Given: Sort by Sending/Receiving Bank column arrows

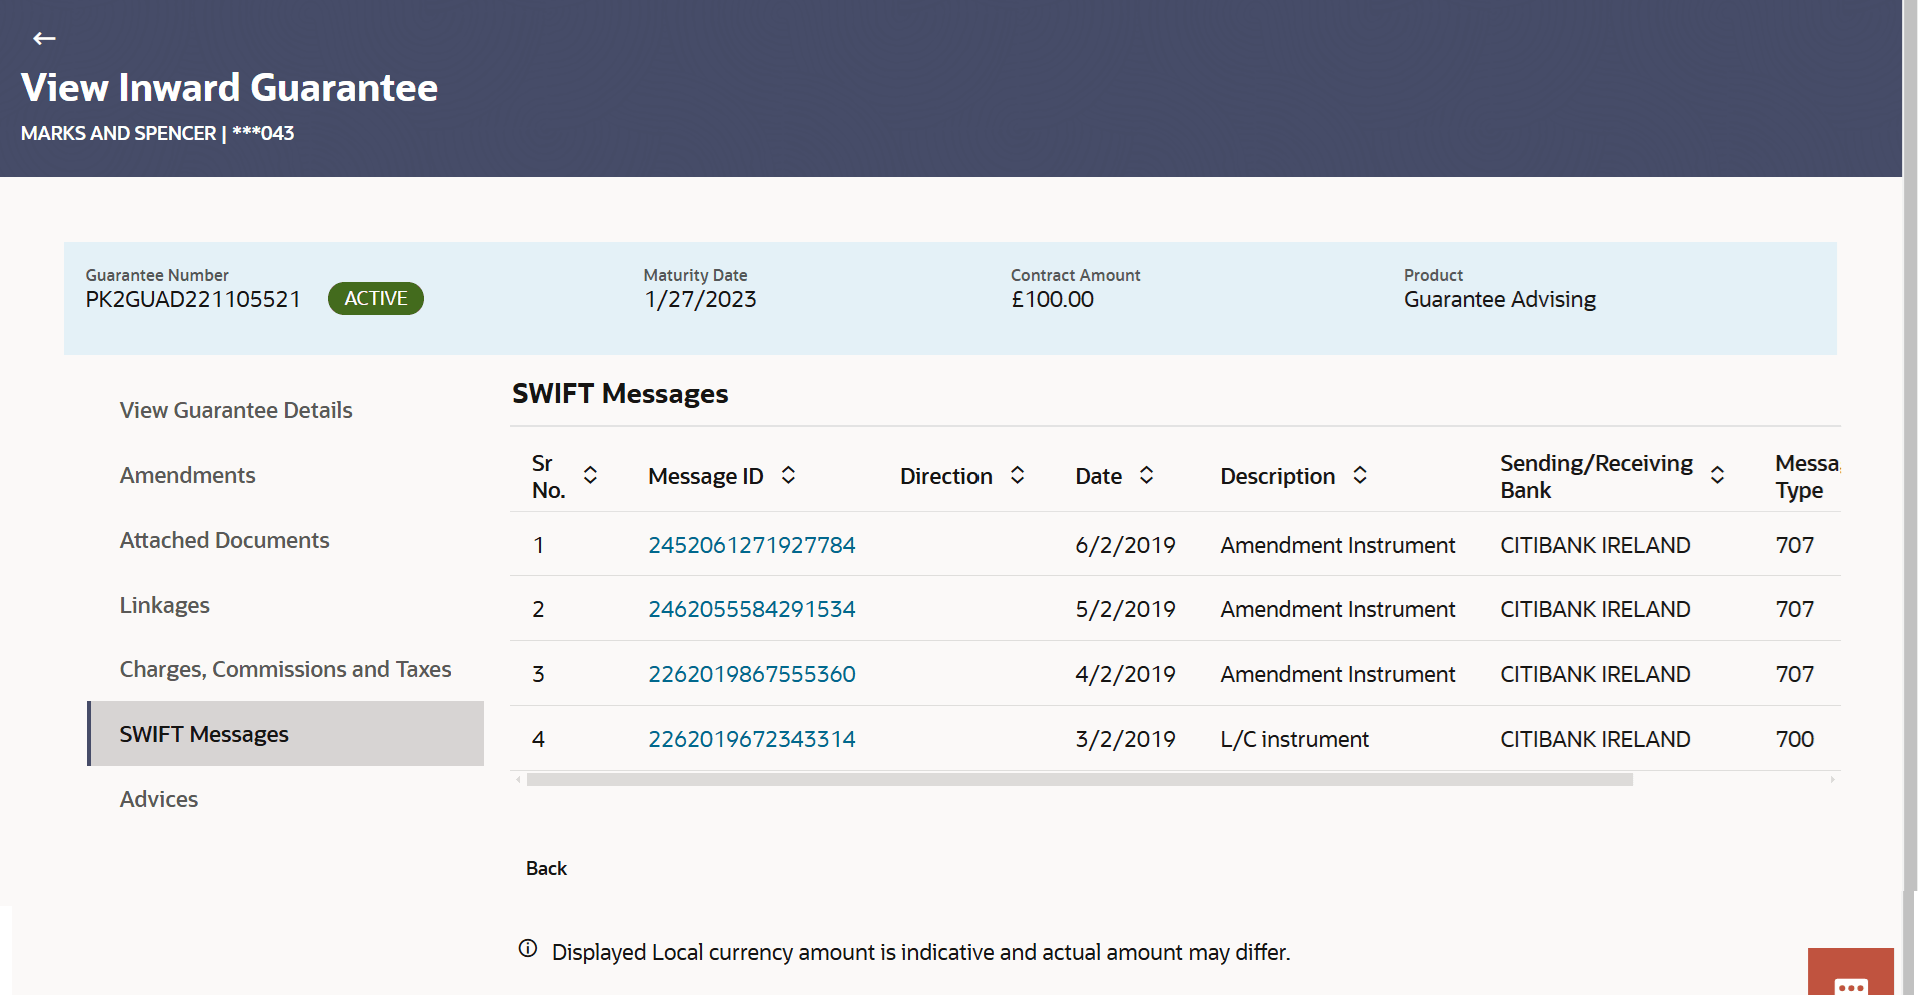Looking at the screenshot, I should (1717, 476).
